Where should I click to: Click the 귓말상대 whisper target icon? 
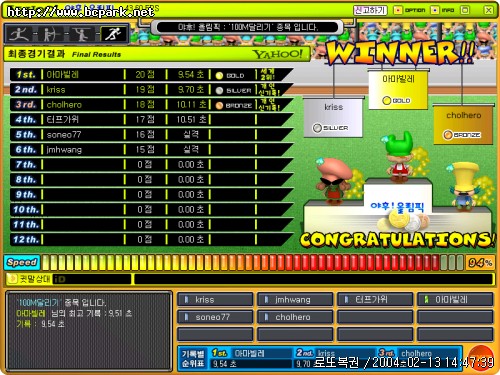tap(13, 279)
